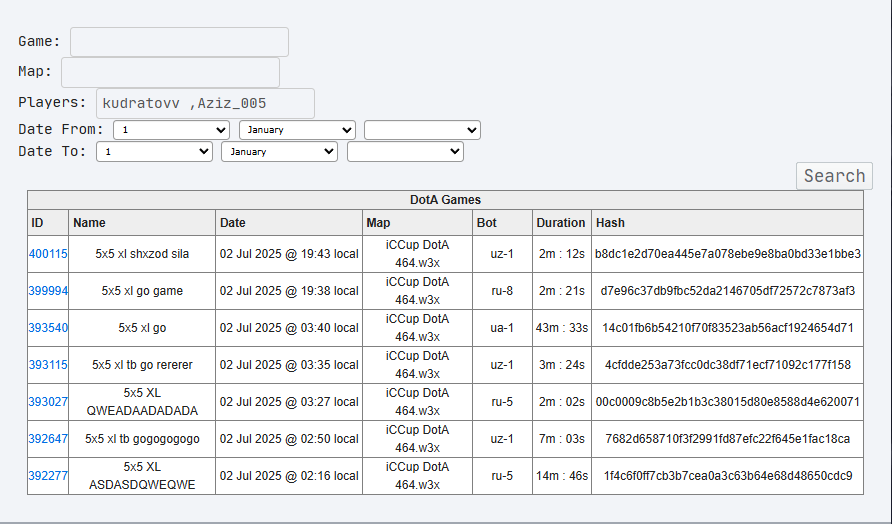Click duration '3m : 24s'
Screen dimensions: 892x524
[561, 365]
